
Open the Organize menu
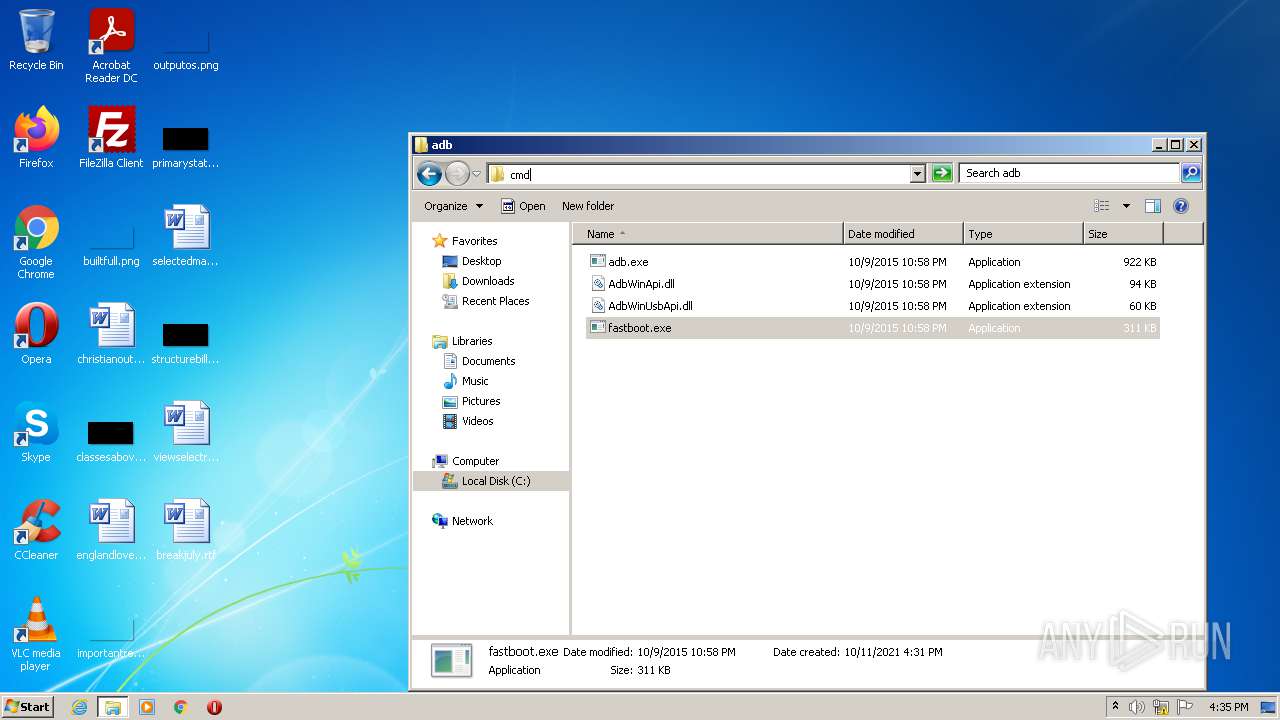[x=453, y=206]
